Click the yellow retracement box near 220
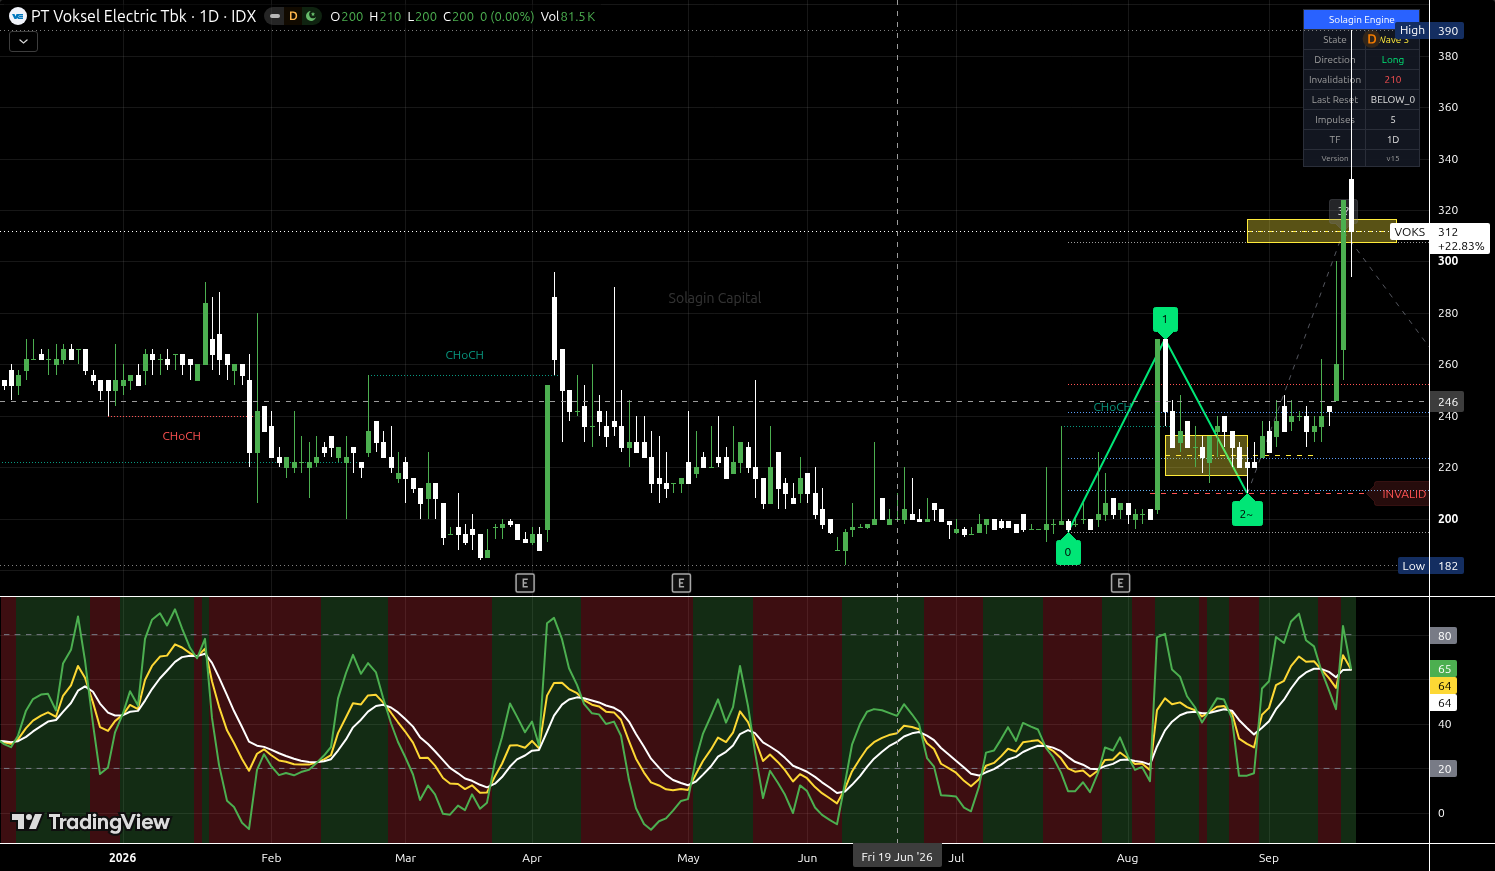The width and height of the screenshot is (1495, 871). click(x=1206, y=455)
